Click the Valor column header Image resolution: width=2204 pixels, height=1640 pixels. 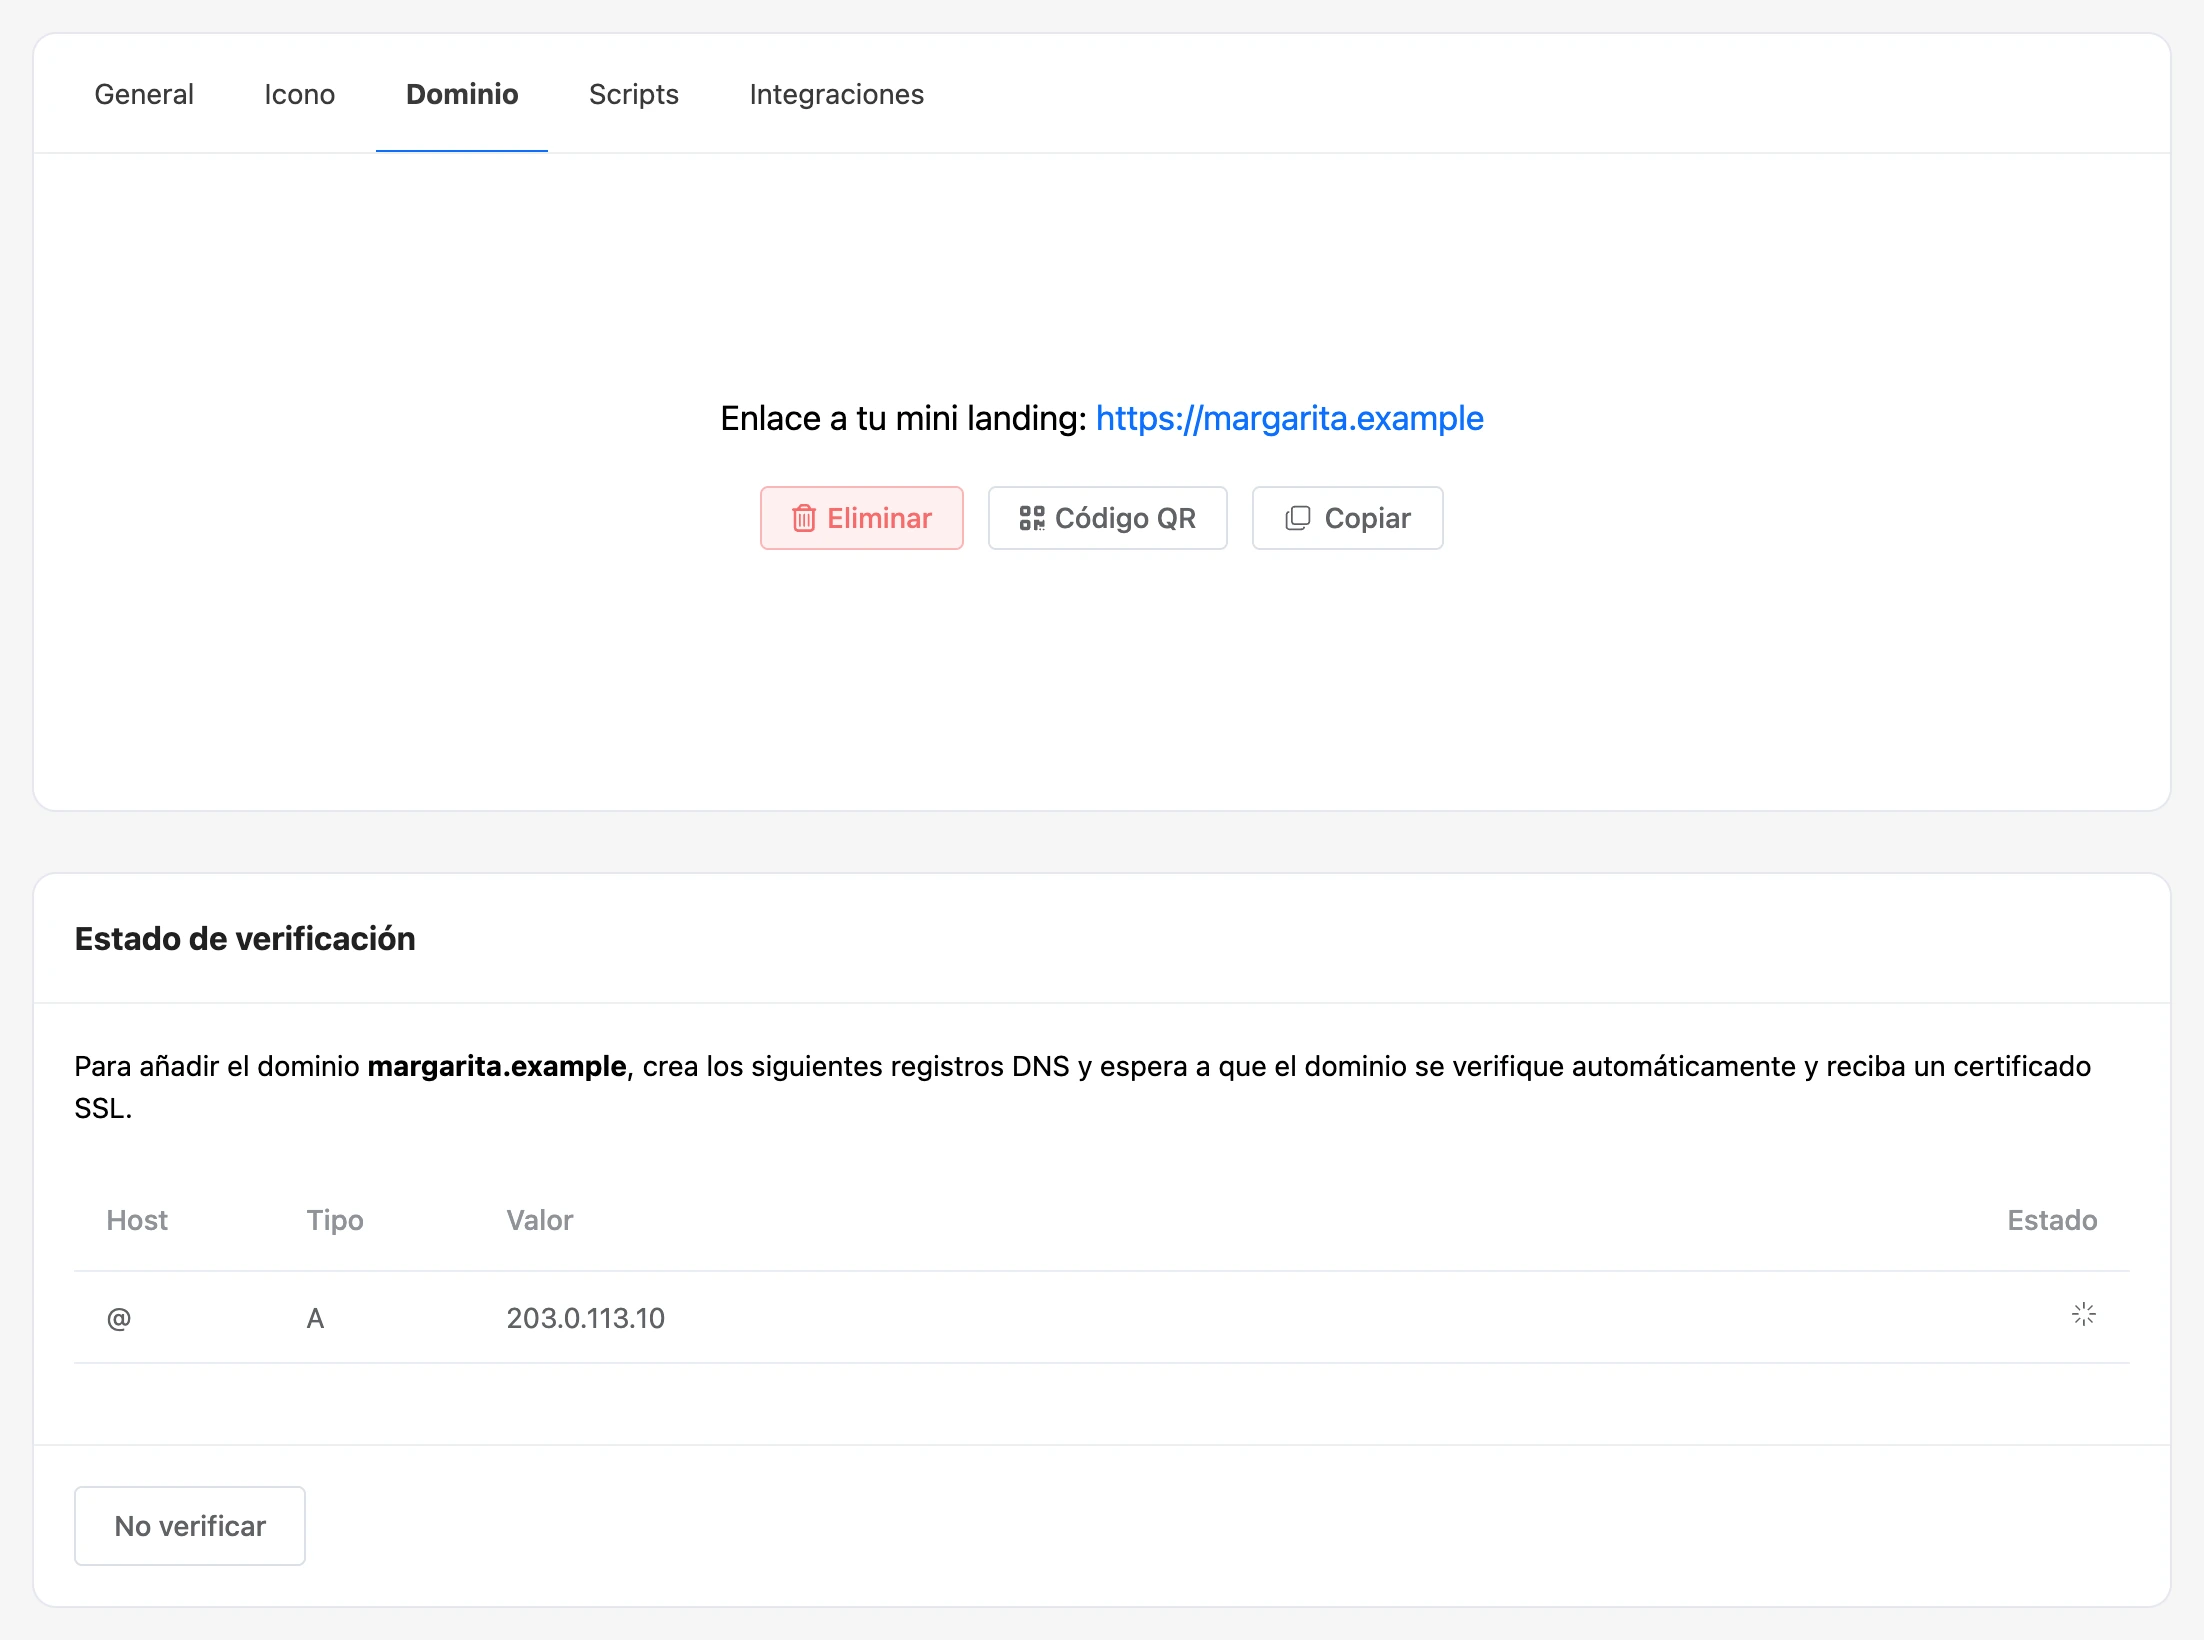pyautogui.click(x=540, y=1220)
